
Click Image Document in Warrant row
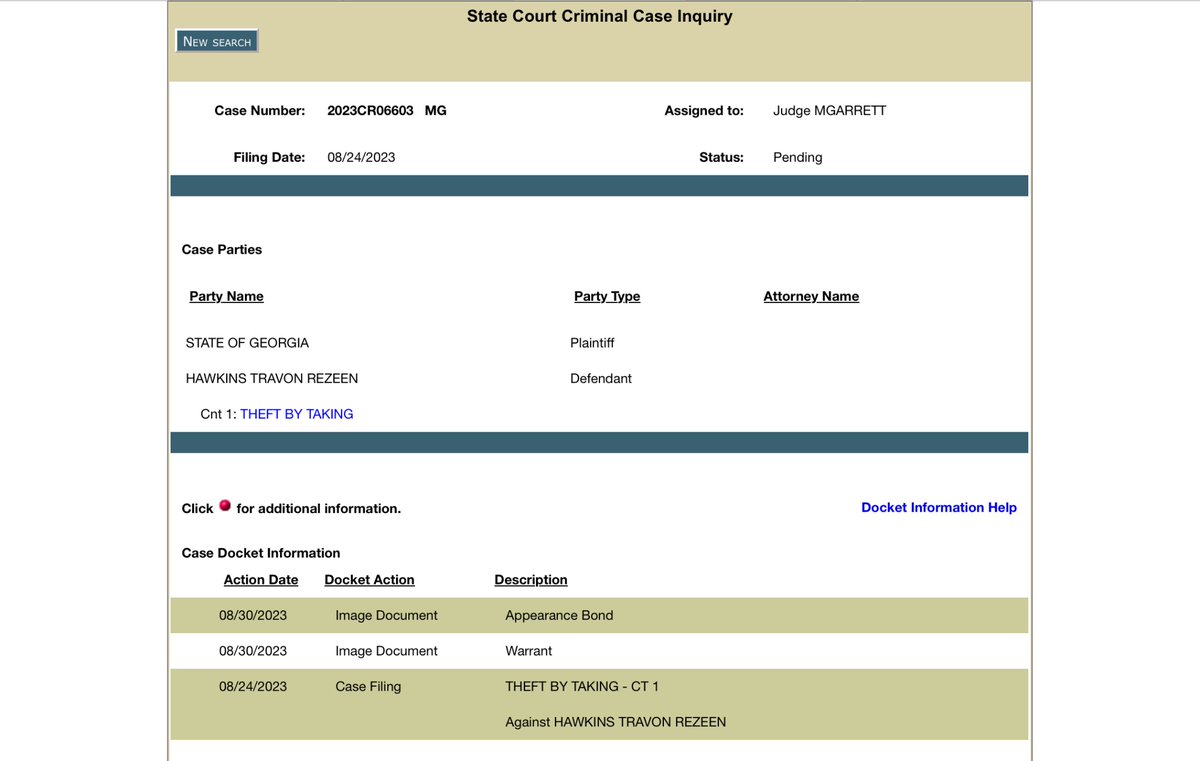386,651
